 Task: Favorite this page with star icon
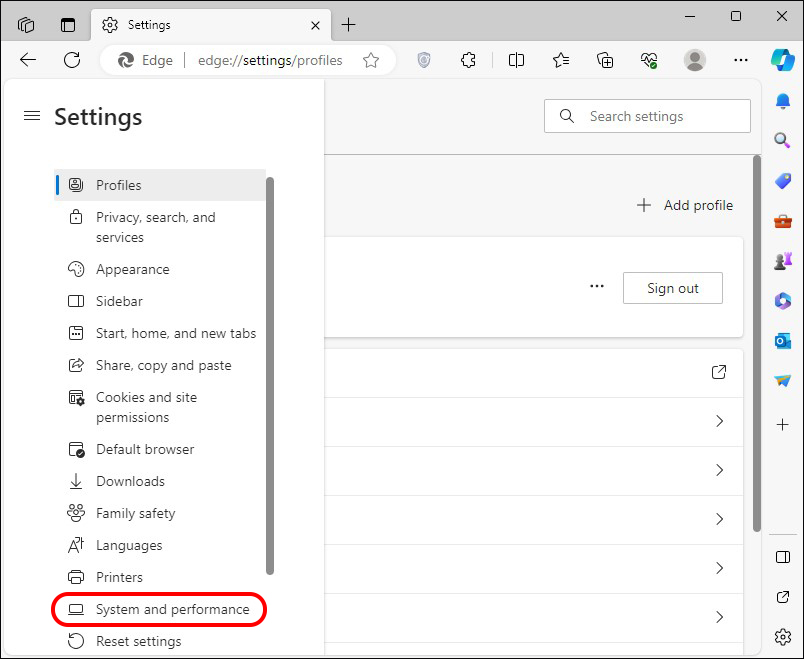[x=371, y=60]
